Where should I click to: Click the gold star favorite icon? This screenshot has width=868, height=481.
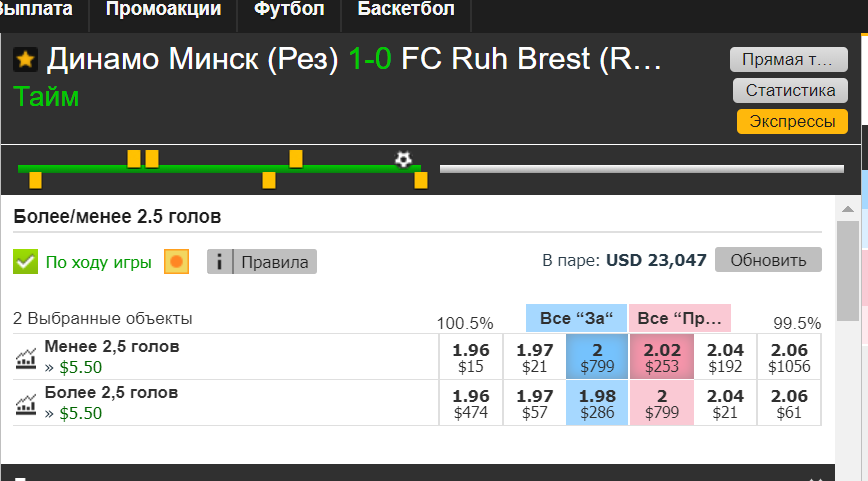[x=25, y=60]
